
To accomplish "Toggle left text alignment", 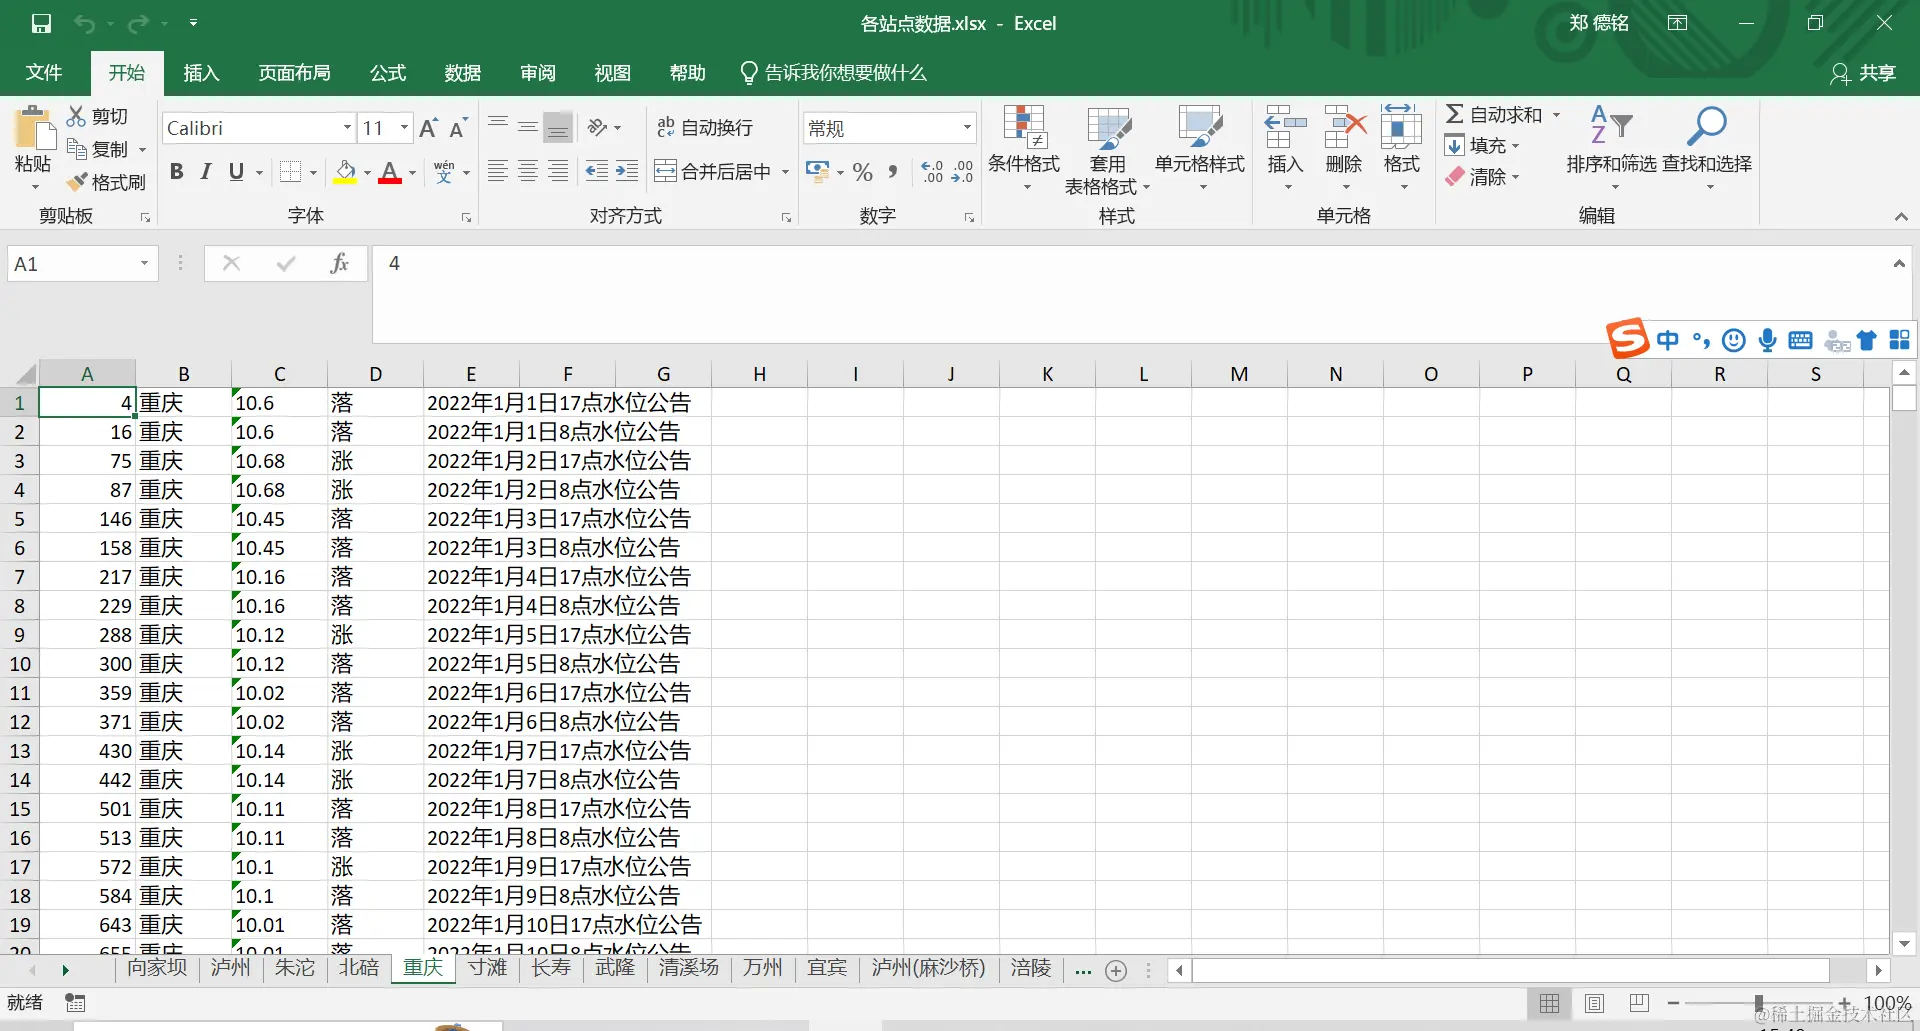I will click(497, 171).
